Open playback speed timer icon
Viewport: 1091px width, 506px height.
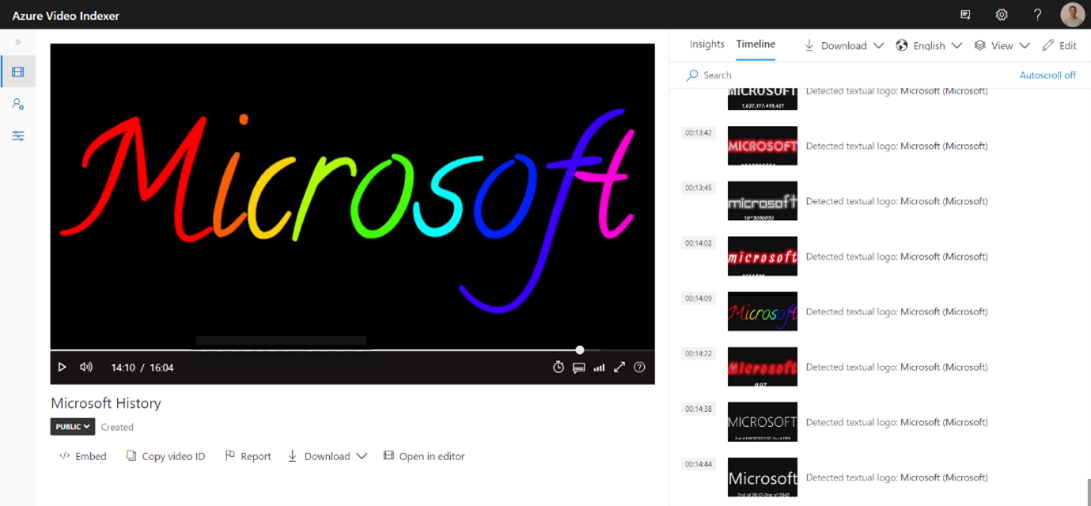coord(558,367)
